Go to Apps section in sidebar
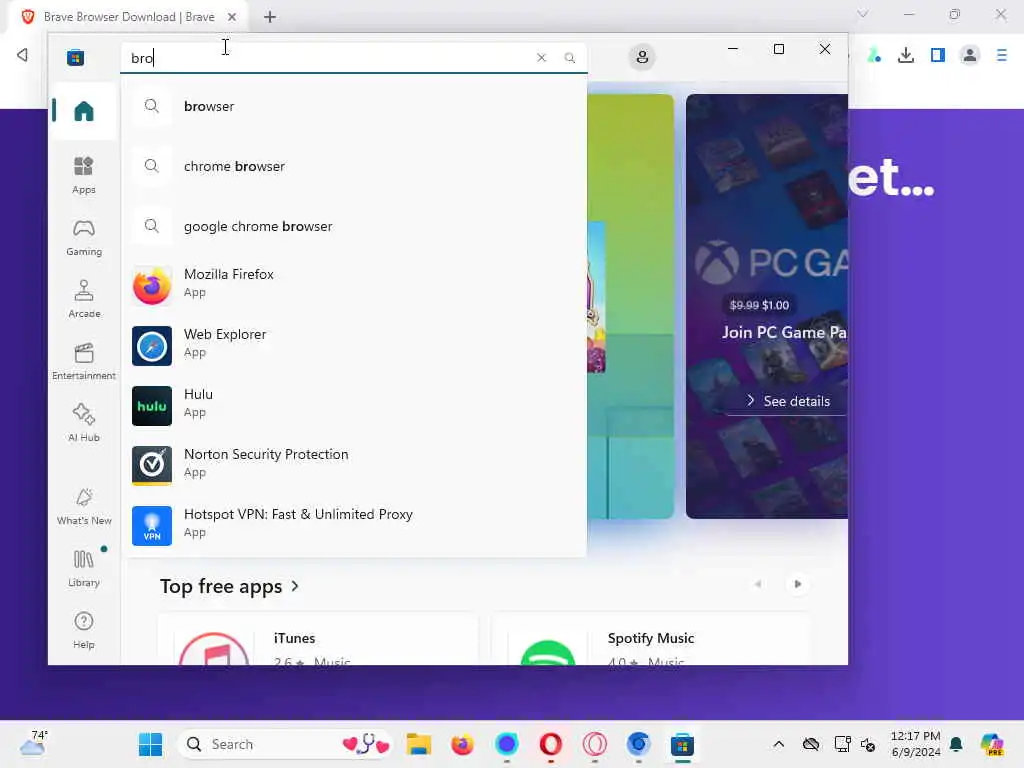1024x768 pixels. pyautogui.click(x=84, y=175)
